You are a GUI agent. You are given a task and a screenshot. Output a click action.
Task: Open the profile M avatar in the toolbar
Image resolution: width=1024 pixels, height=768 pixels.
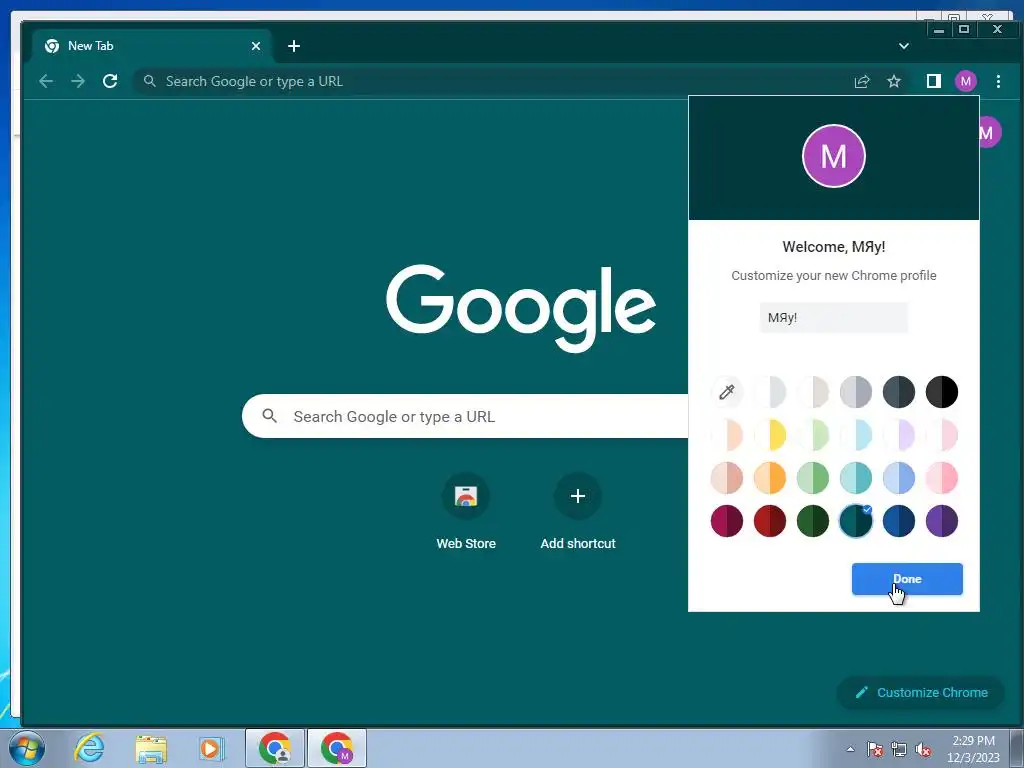click(x=966, y=81)
